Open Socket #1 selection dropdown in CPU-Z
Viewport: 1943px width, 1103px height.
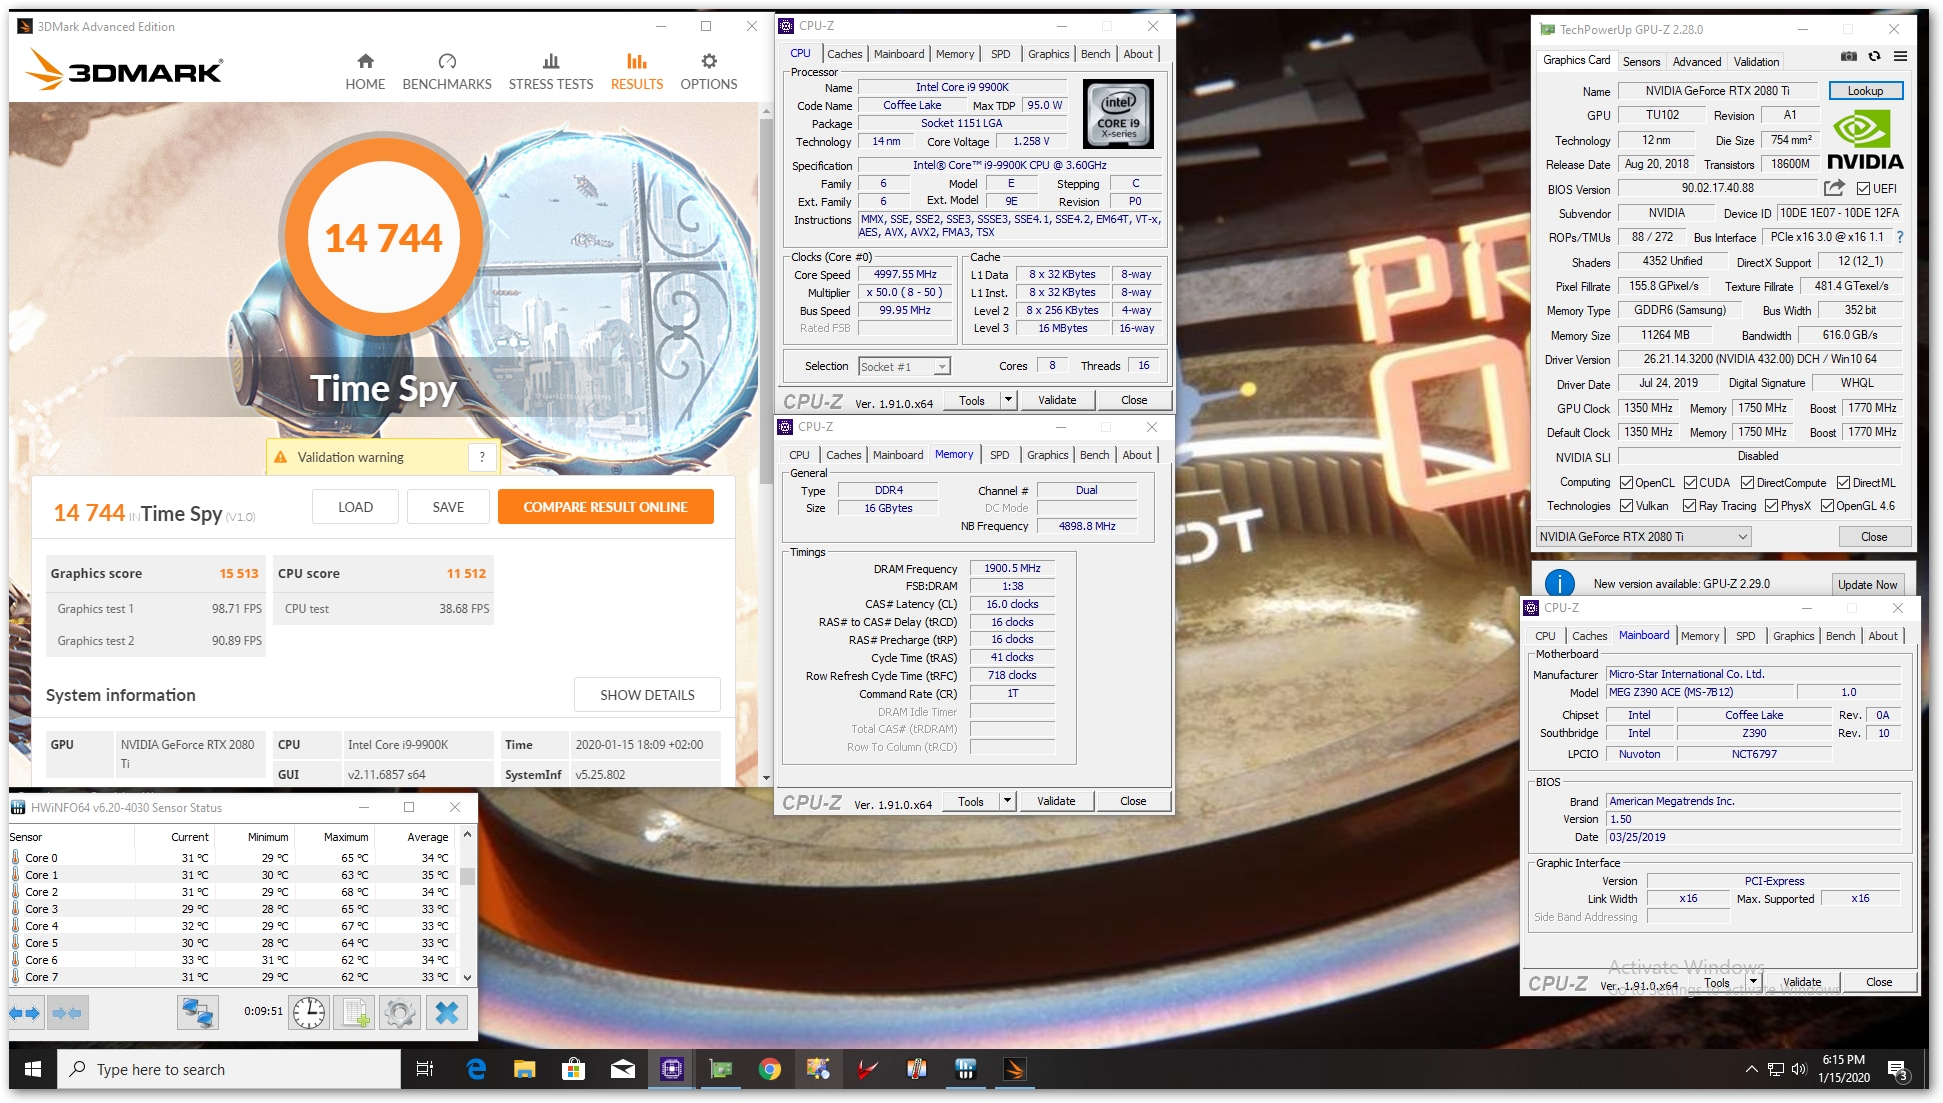click(x=904, y=367)
